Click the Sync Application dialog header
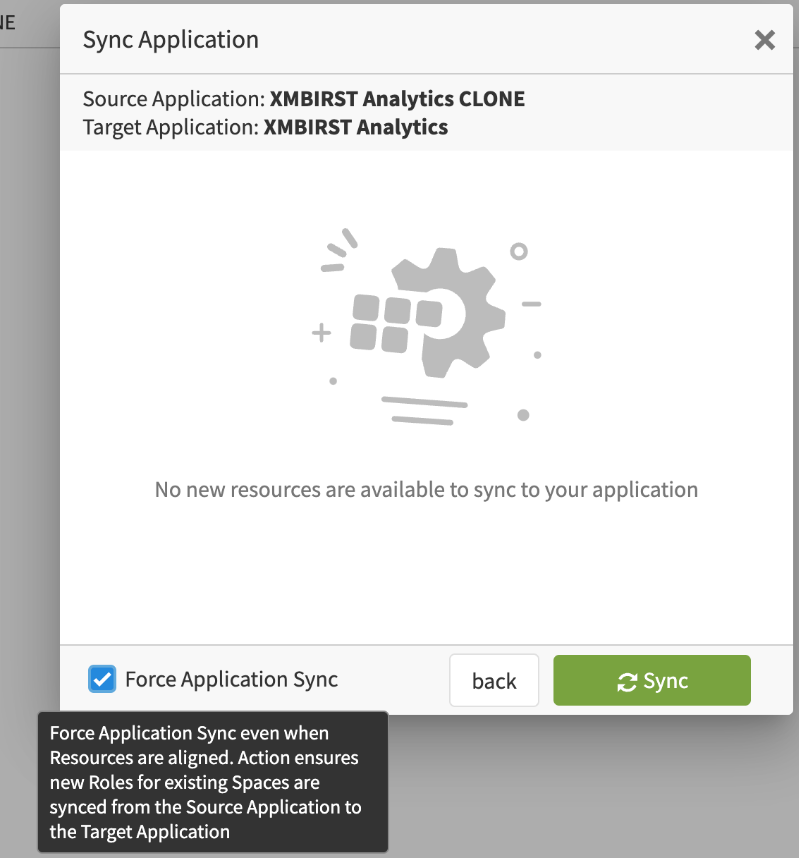 click(170, 40)
